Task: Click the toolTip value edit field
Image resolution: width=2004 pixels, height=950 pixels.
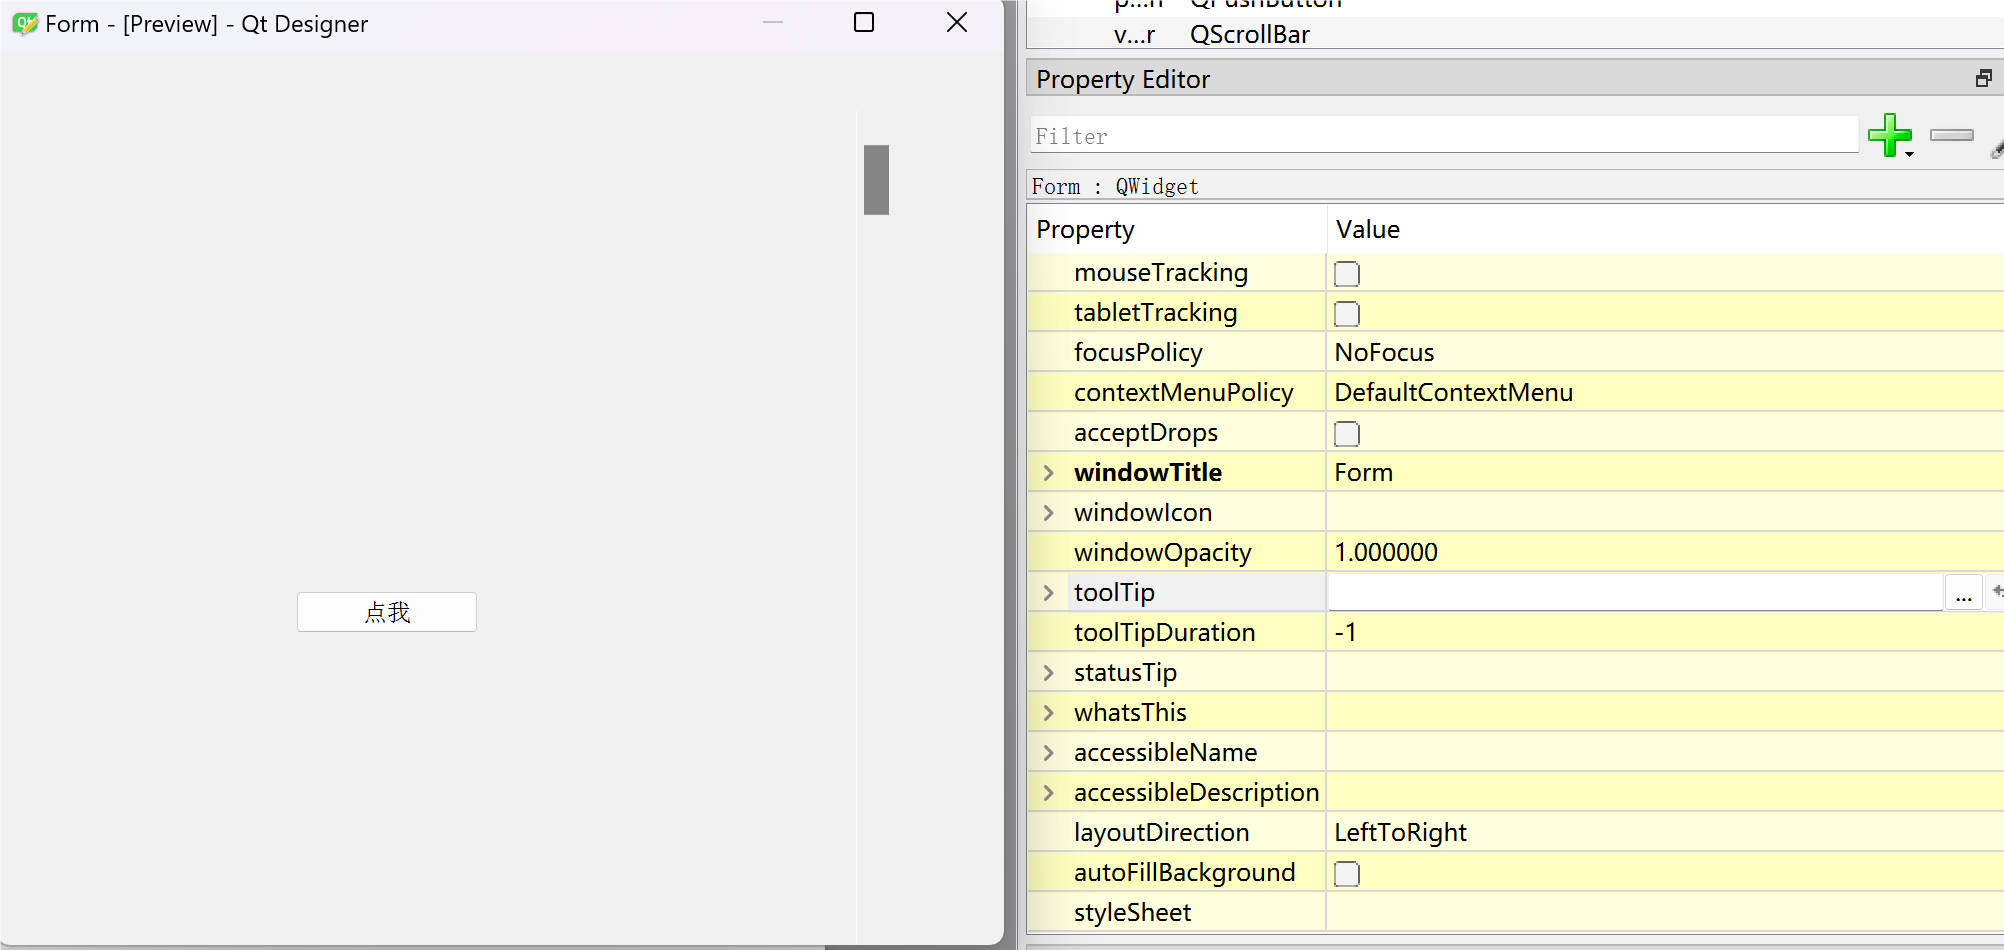Action: (1635, 592)
